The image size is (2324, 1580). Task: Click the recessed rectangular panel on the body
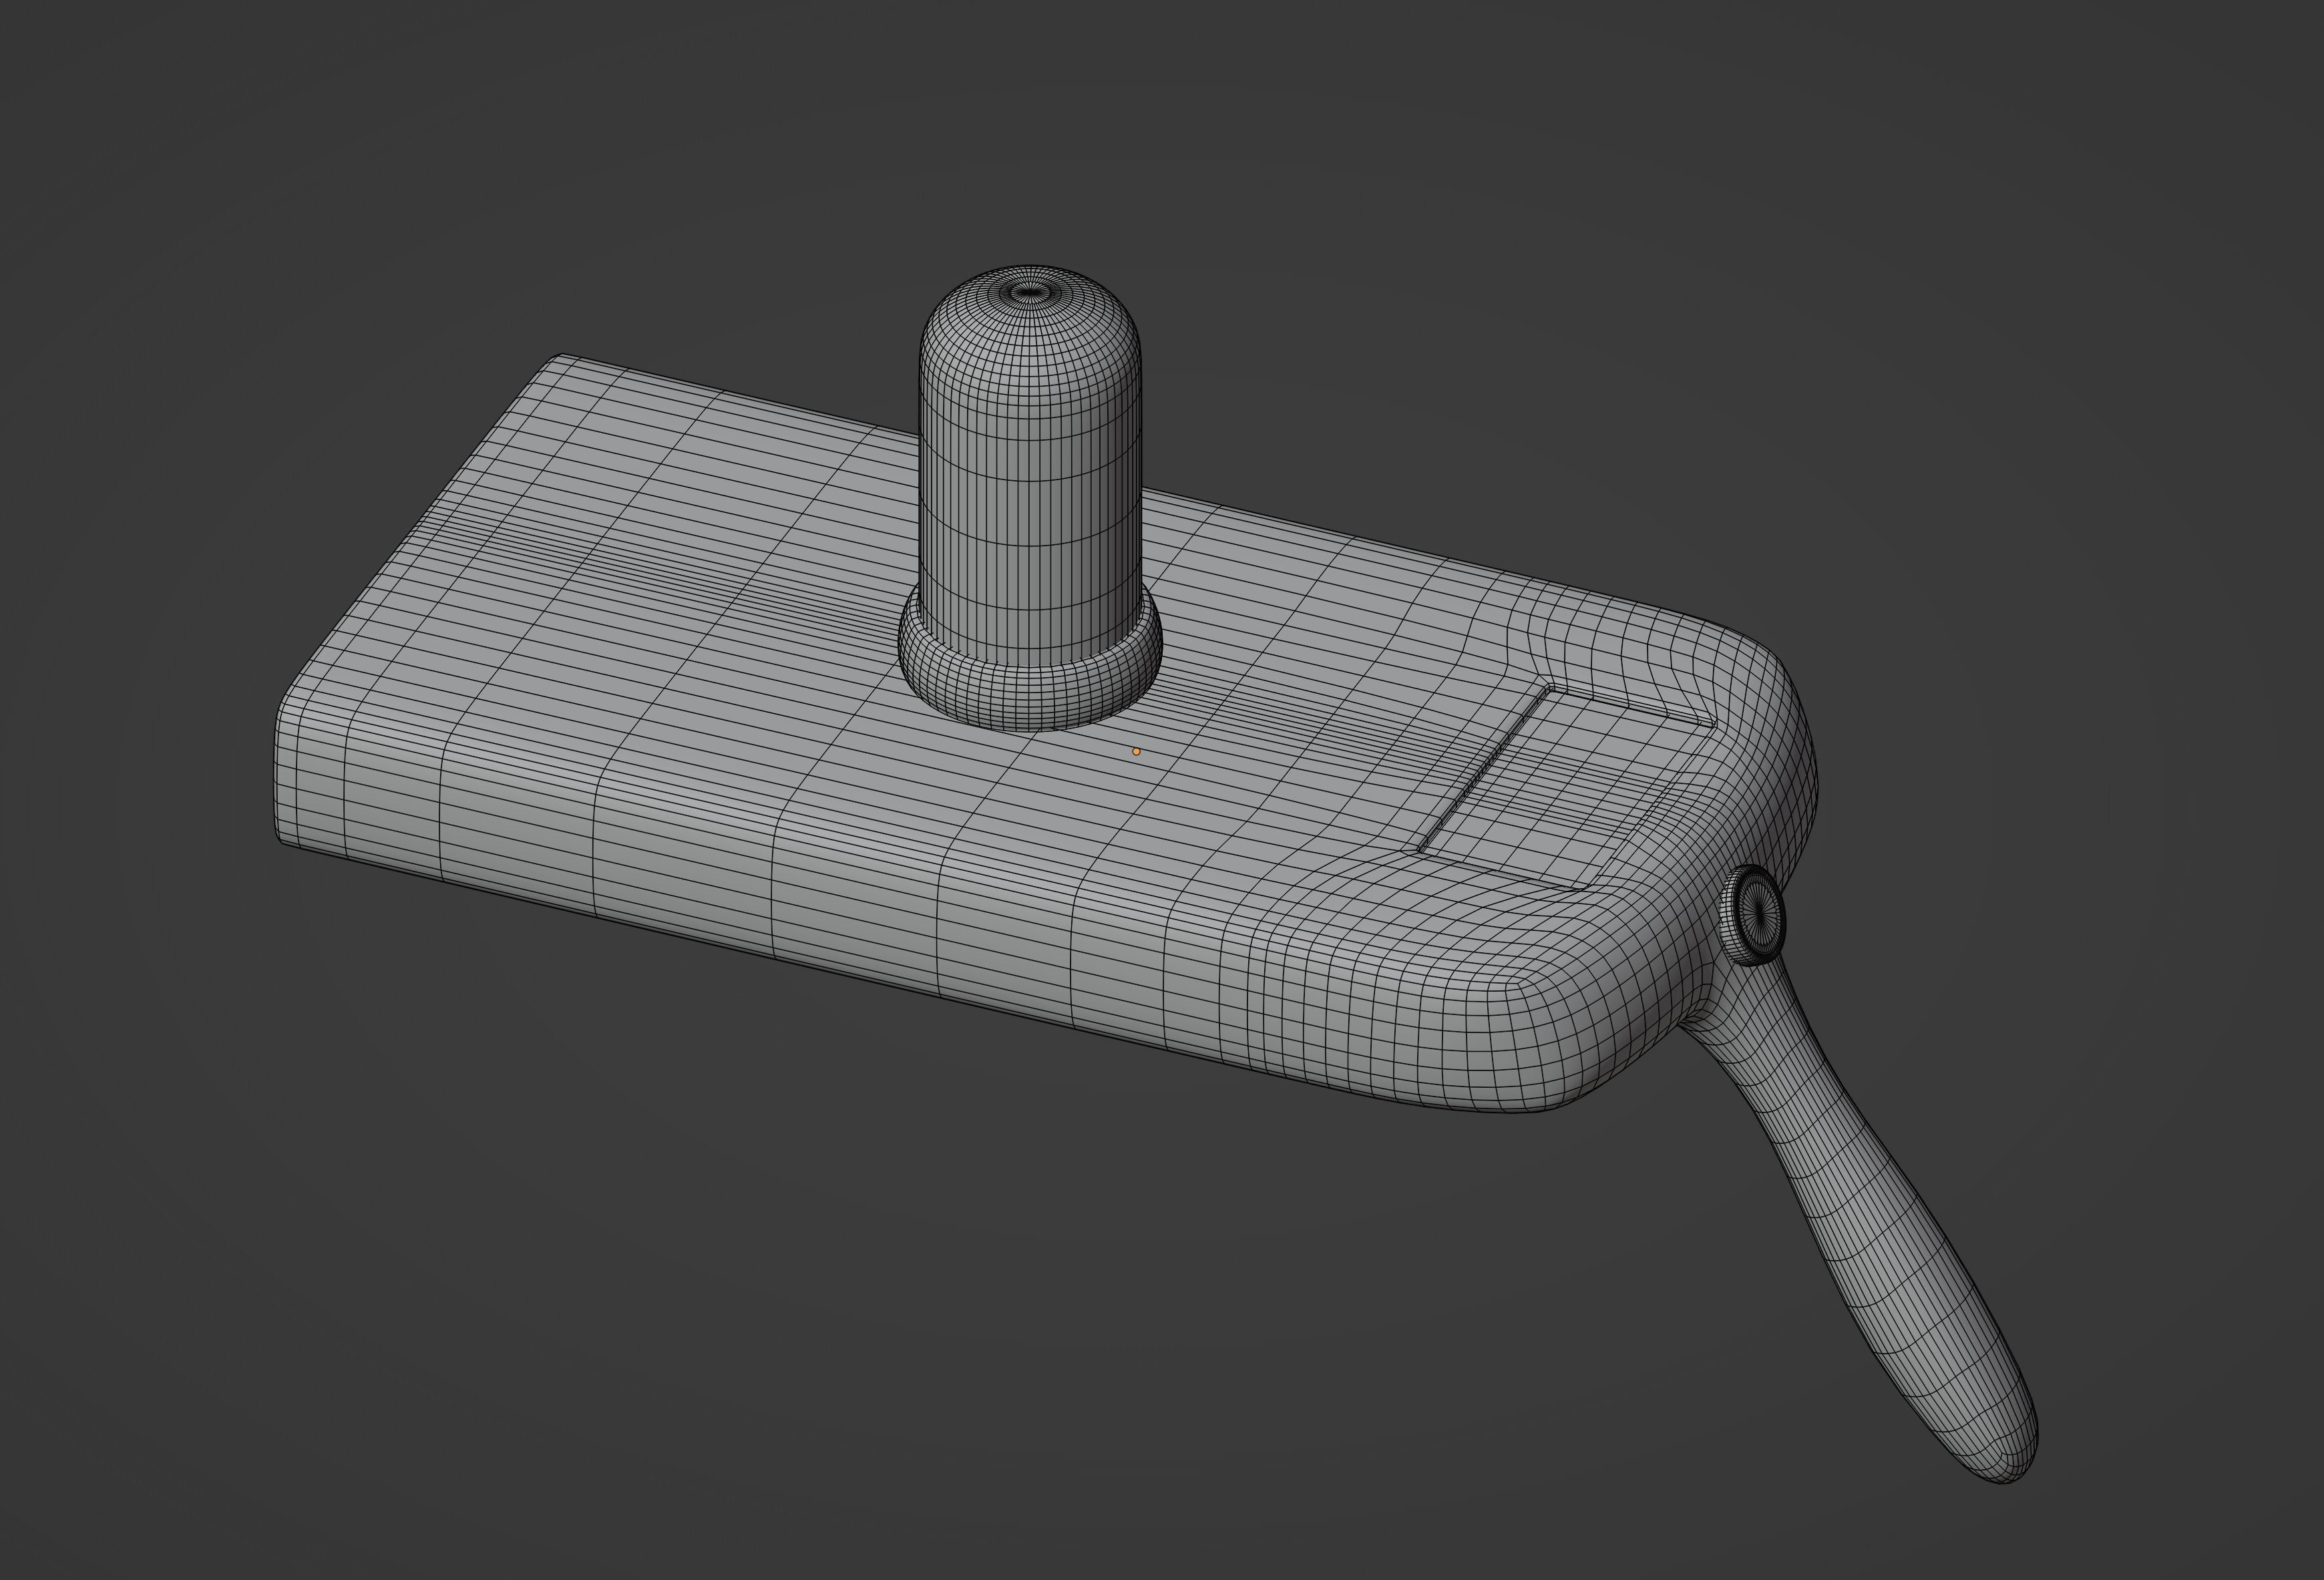coord(1567,787)
